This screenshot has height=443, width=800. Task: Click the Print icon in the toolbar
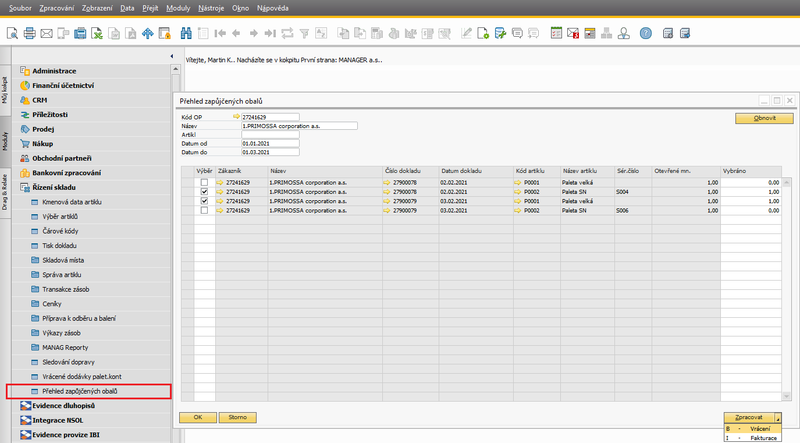pos(30,34)
